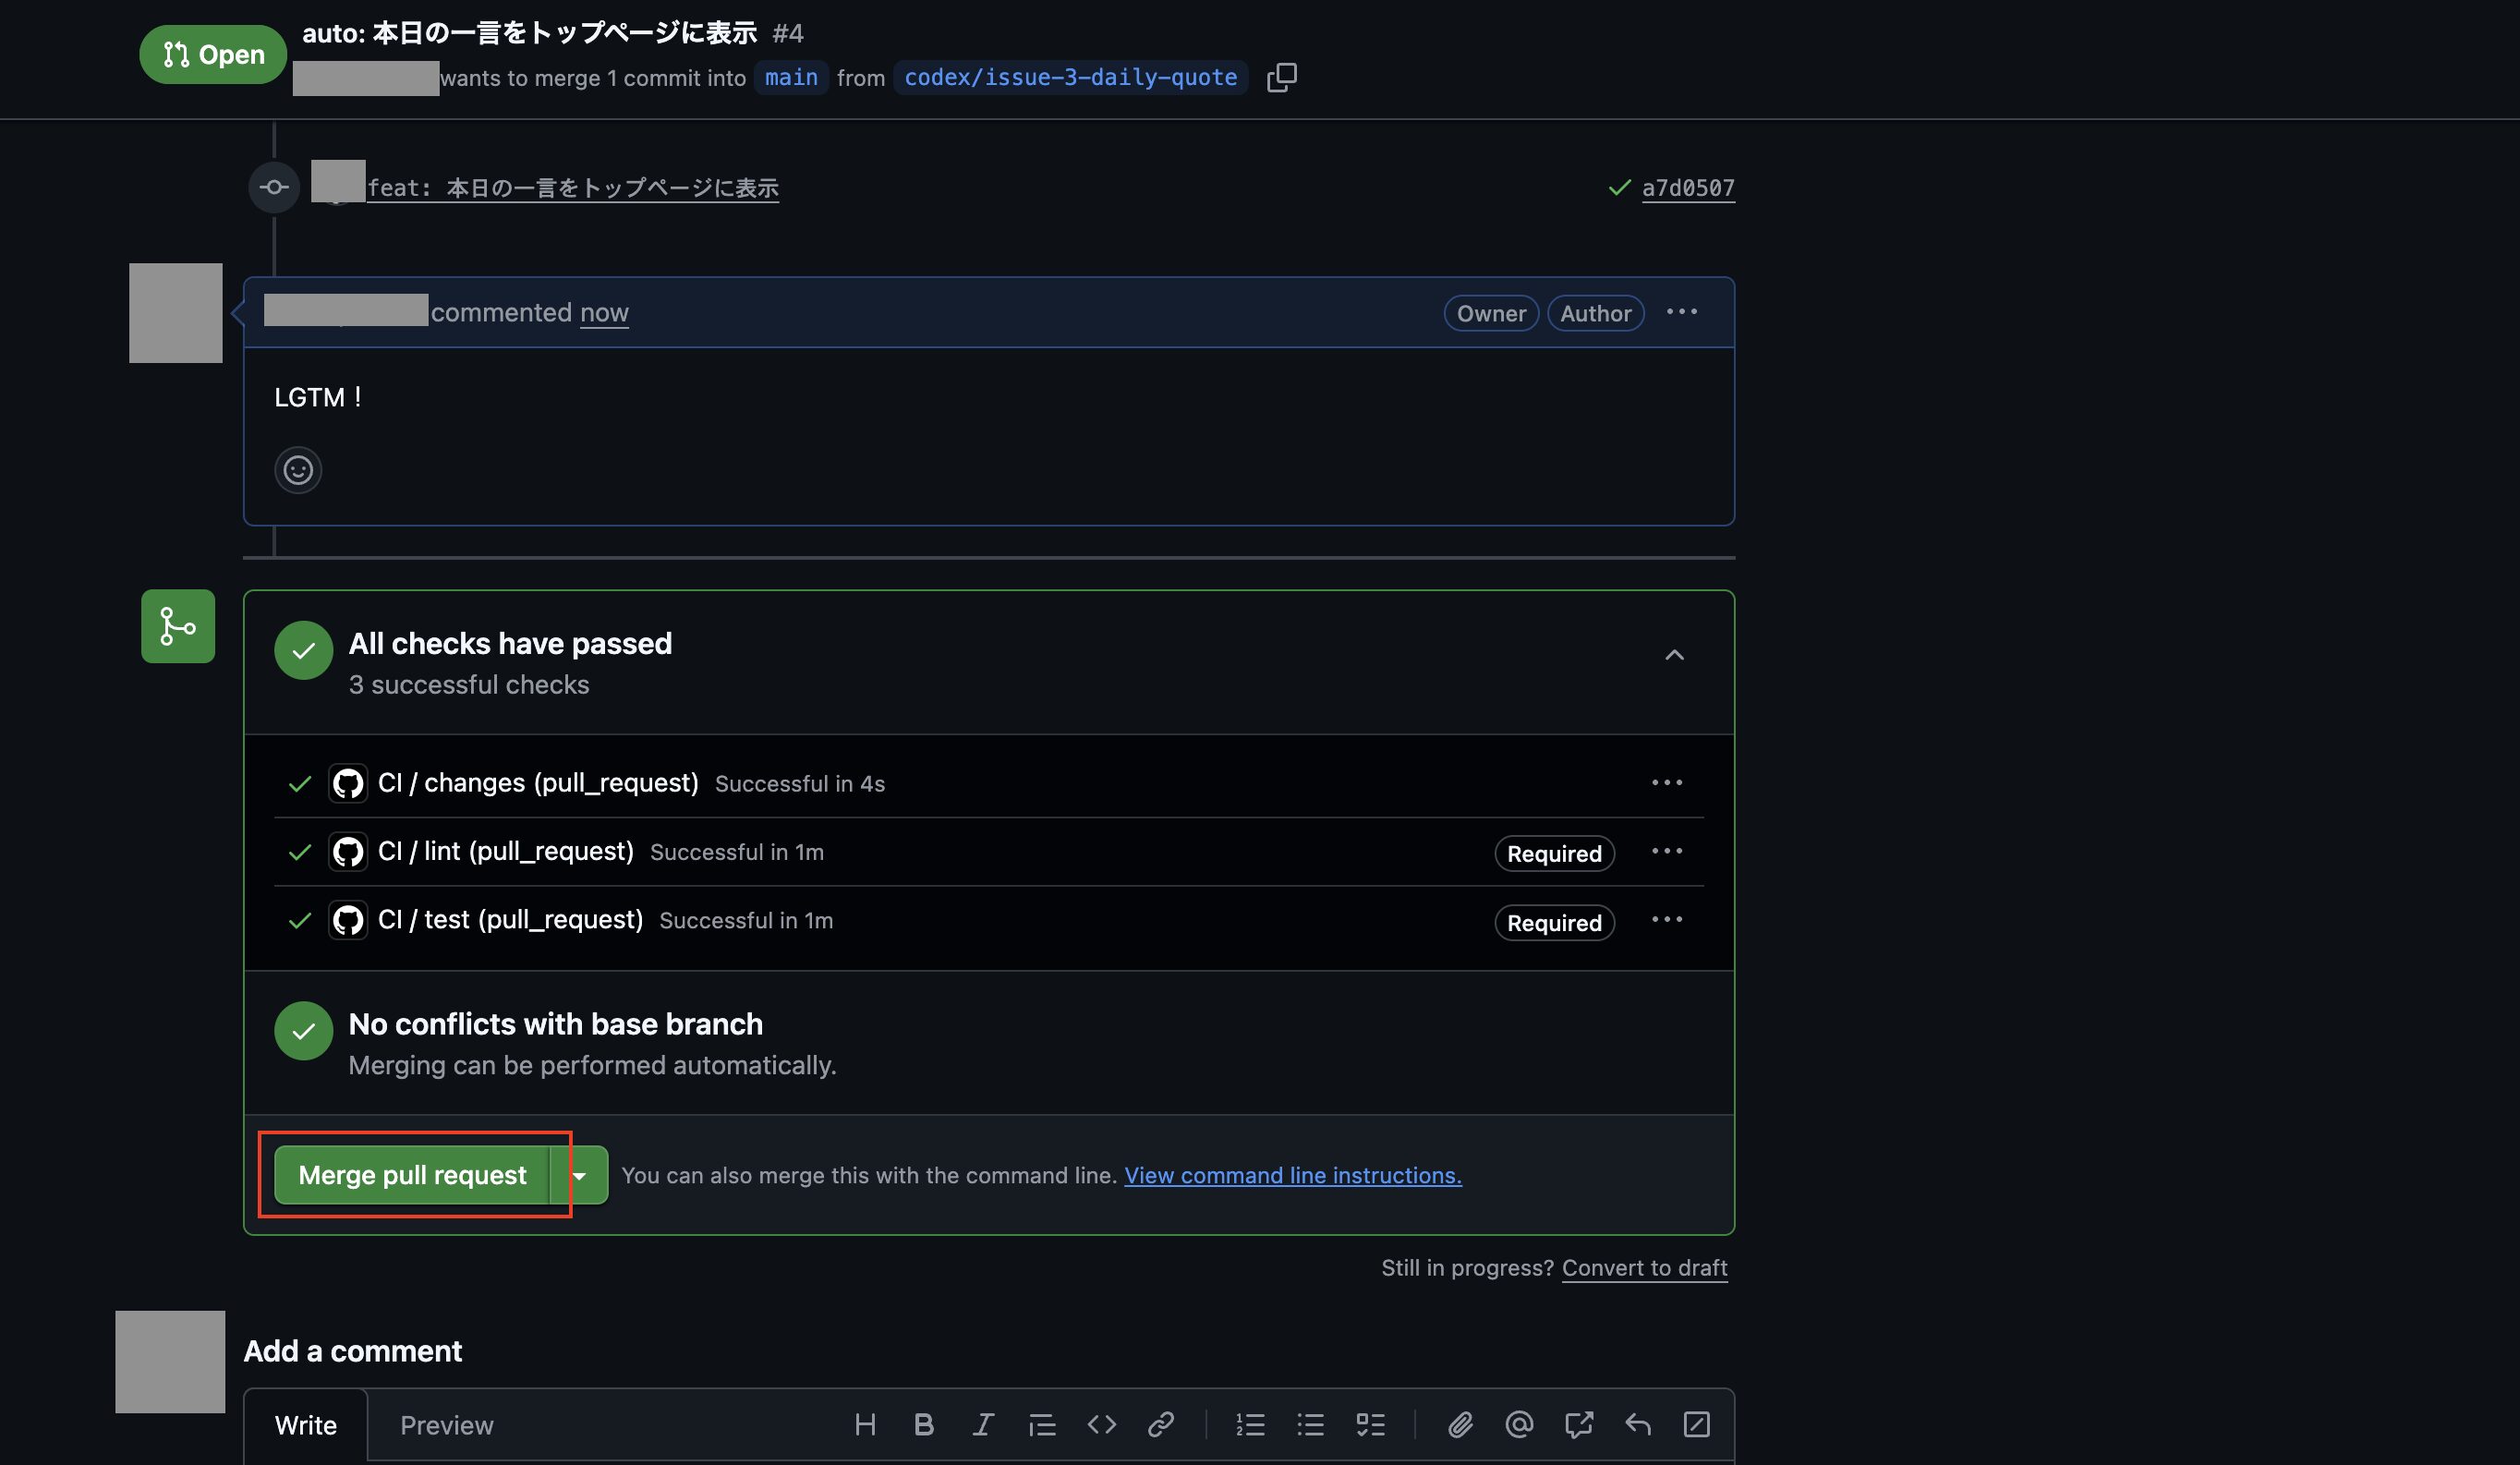Insert a link via toolbar icon
This screenshot has width=2520, height=1465.
pos(1160,1424)
